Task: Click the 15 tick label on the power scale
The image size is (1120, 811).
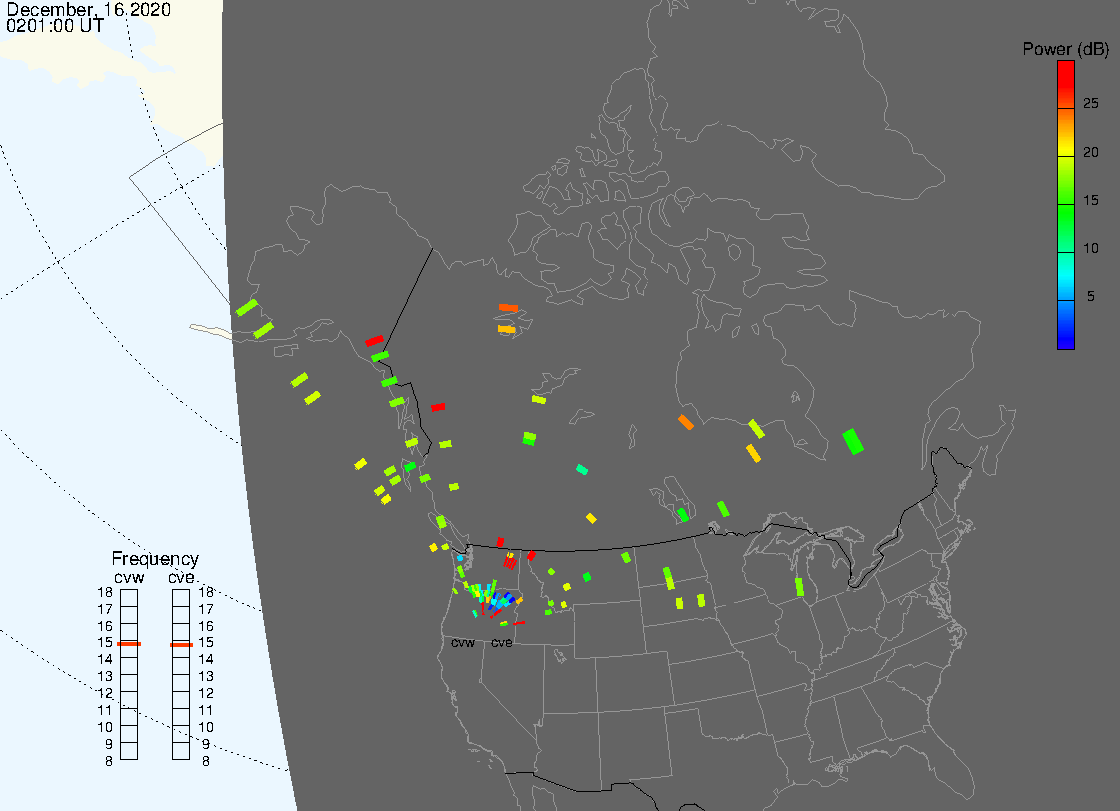Action: click(x=1090, y=200)
